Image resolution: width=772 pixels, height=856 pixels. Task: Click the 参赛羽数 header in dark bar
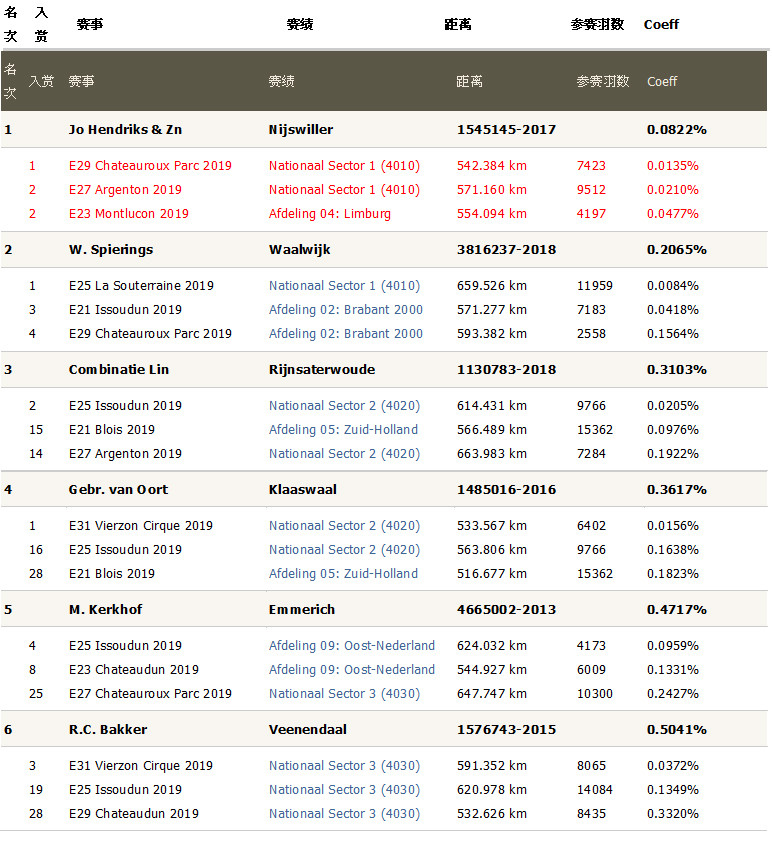pos(602,82)
